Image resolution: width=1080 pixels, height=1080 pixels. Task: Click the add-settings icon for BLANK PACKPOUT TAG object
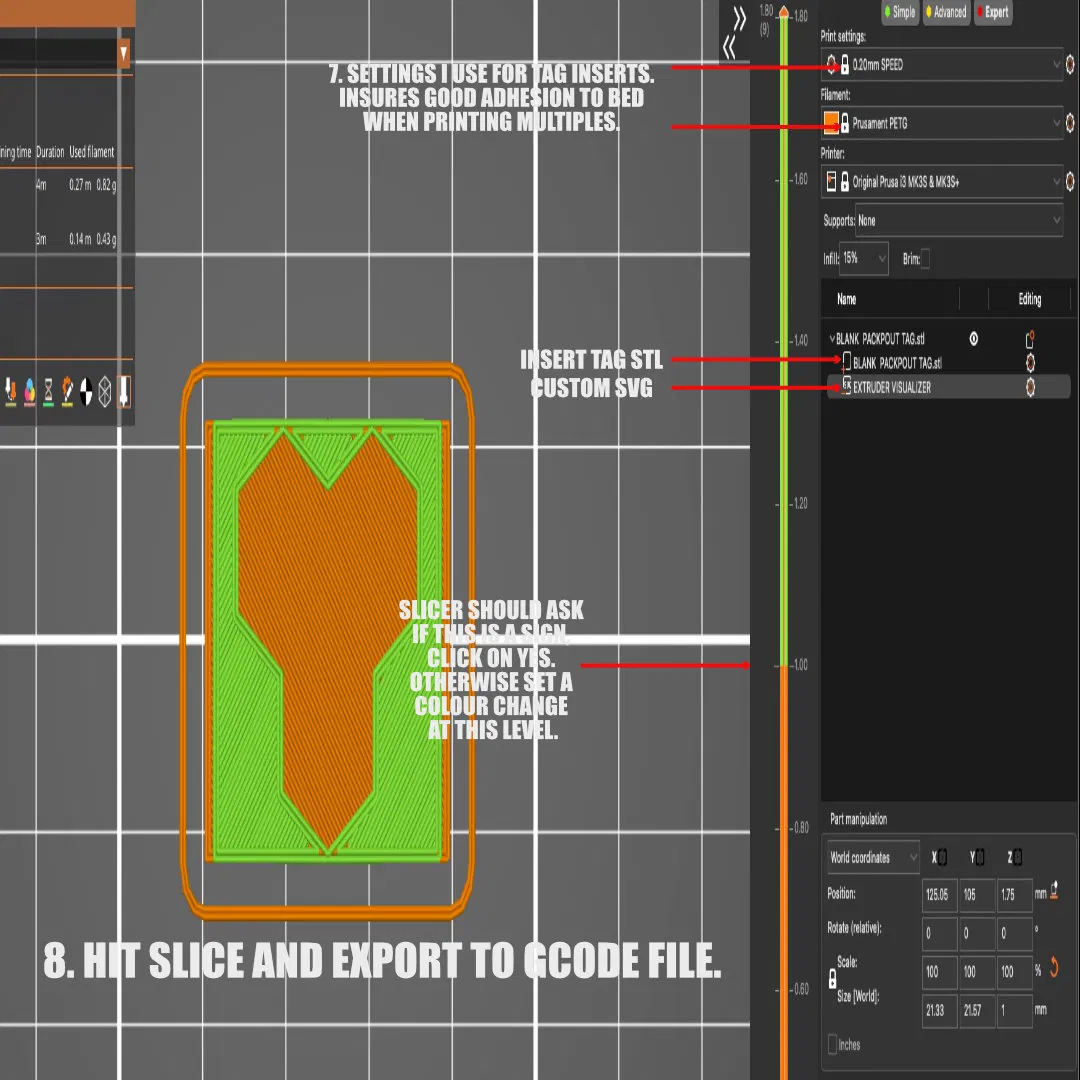pos(1030,339)
